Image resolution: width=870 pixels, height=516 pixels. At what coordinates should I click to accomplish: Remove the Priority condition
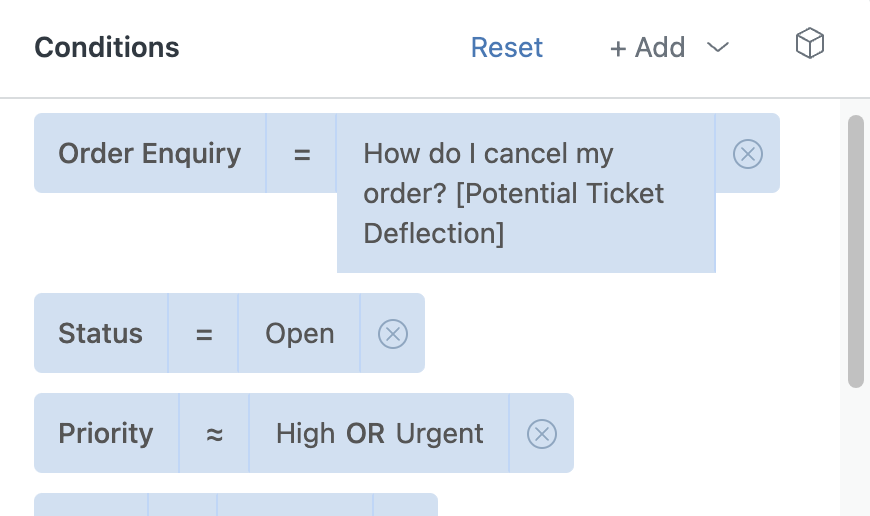(x=542, y=433)
